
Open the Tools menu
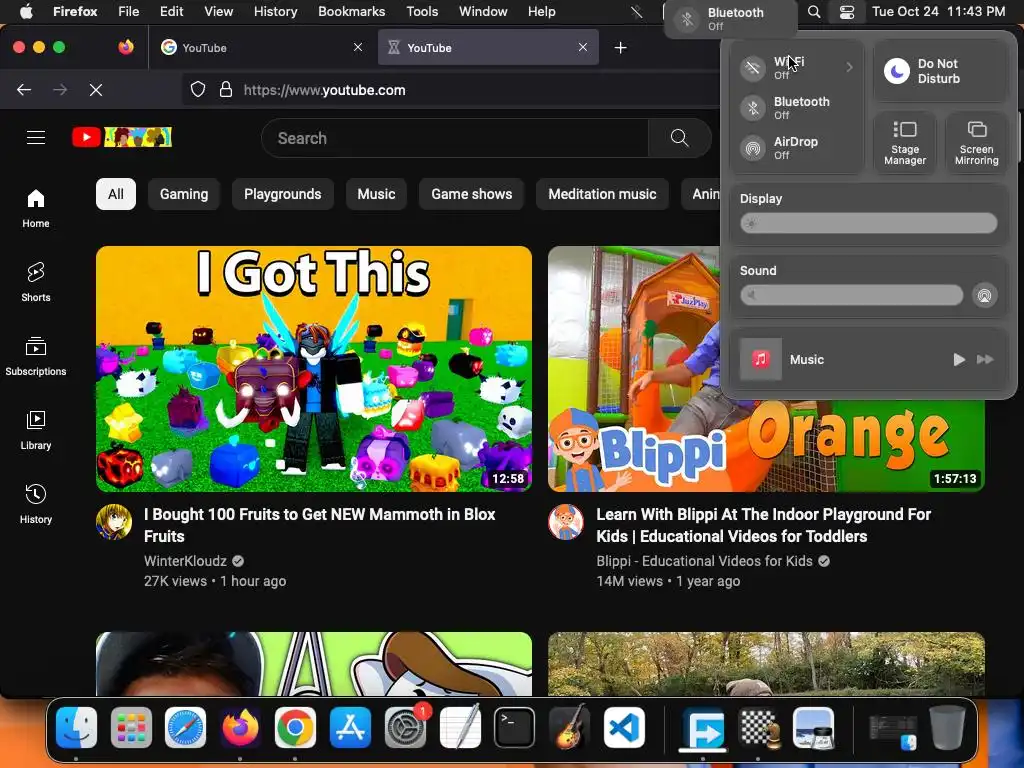[422, 12]
